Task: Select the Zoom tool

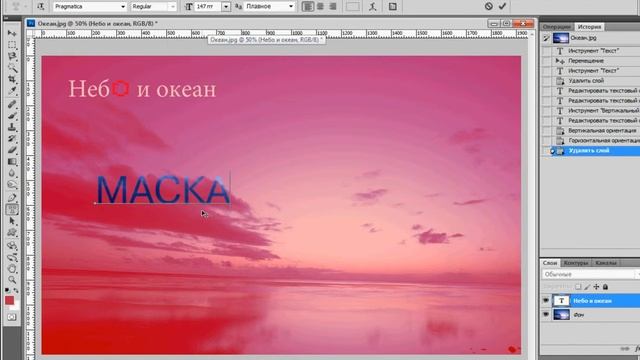Action: tap(12, 280)
